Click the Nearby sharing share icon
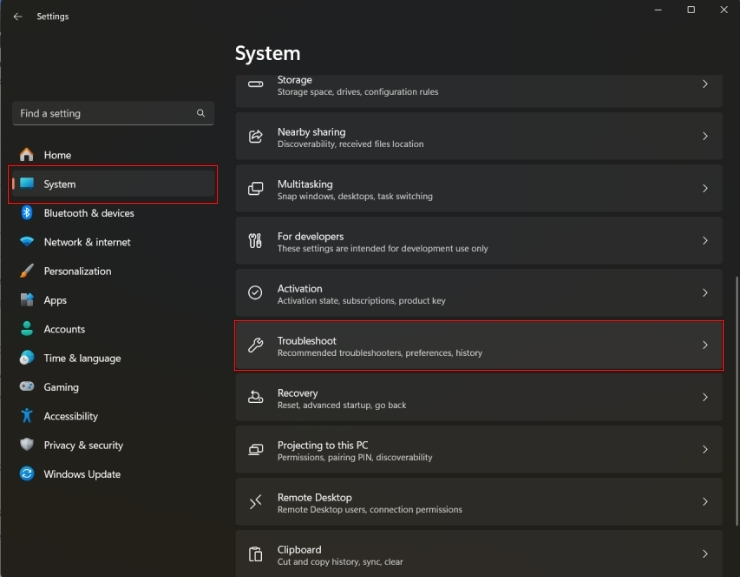This screenshot has width=740, height=577. [255, 136]
